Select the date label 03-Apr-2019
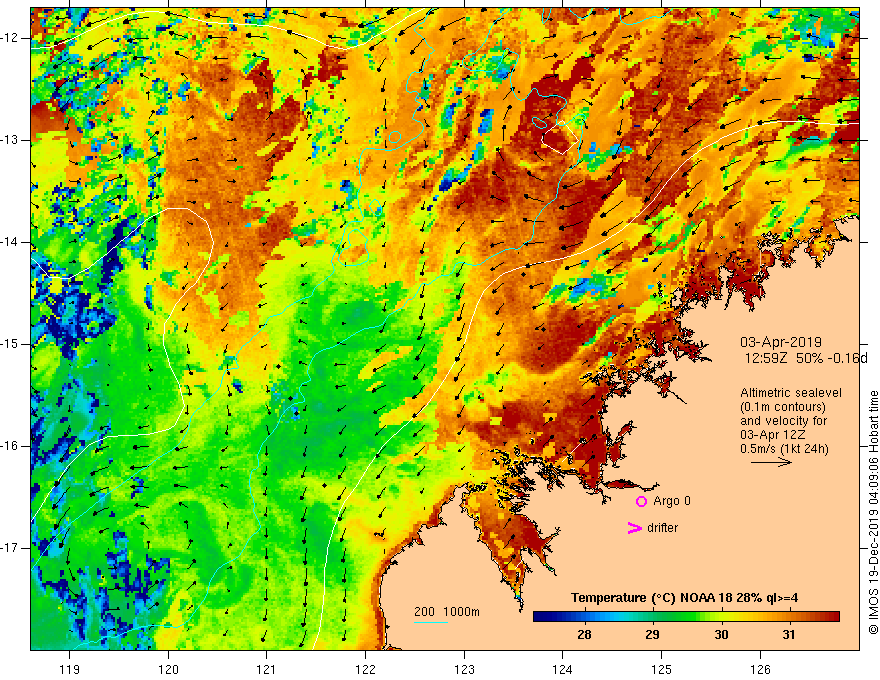 pos(781,342)
